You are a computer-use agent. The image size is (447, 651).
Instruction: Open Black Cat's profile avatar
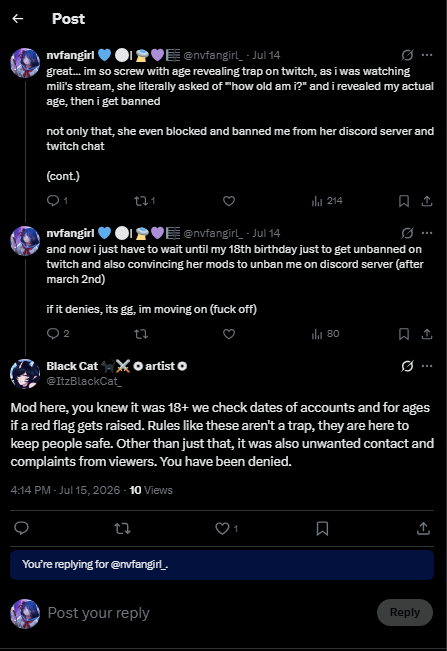pyautogui.click(x=25, y=374)
